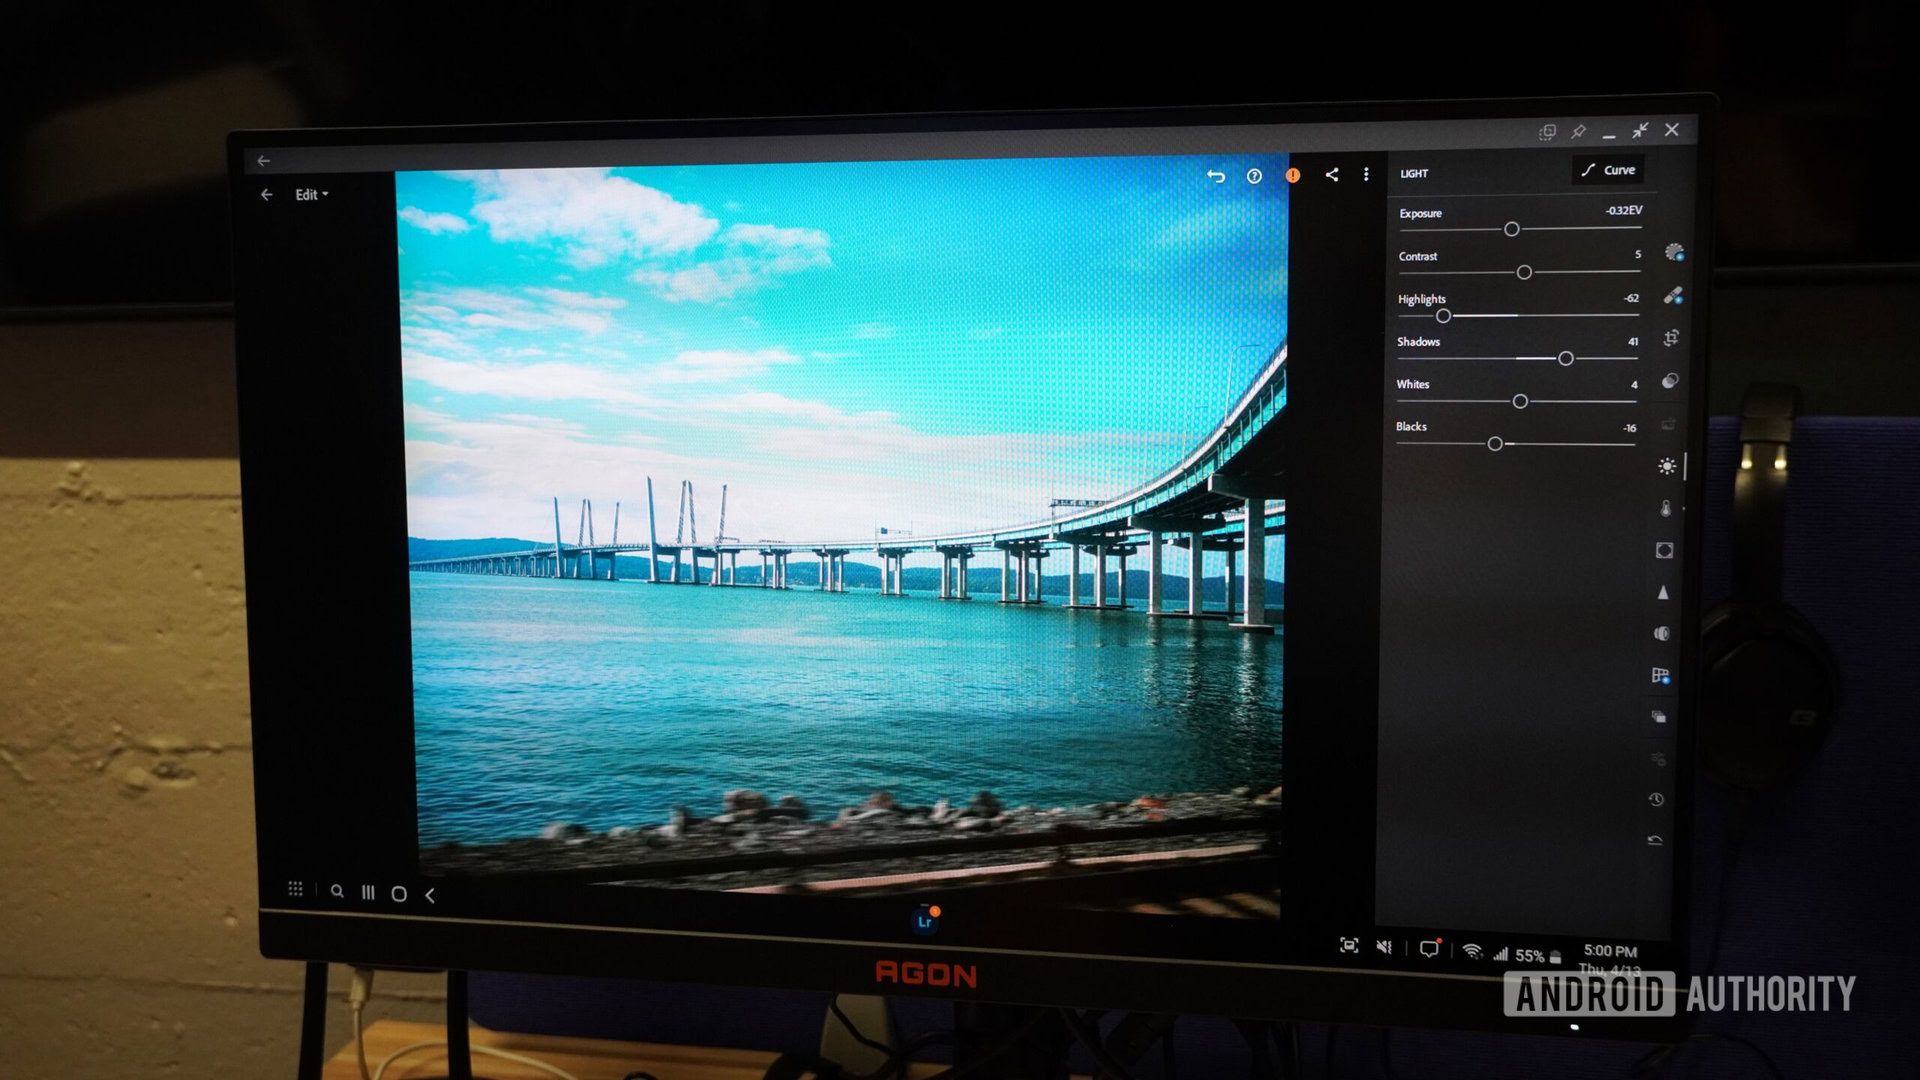1920x1080 pixels.
Task: Exit fullscreen with the shrink arrows icon
Action: (1640, 130)
